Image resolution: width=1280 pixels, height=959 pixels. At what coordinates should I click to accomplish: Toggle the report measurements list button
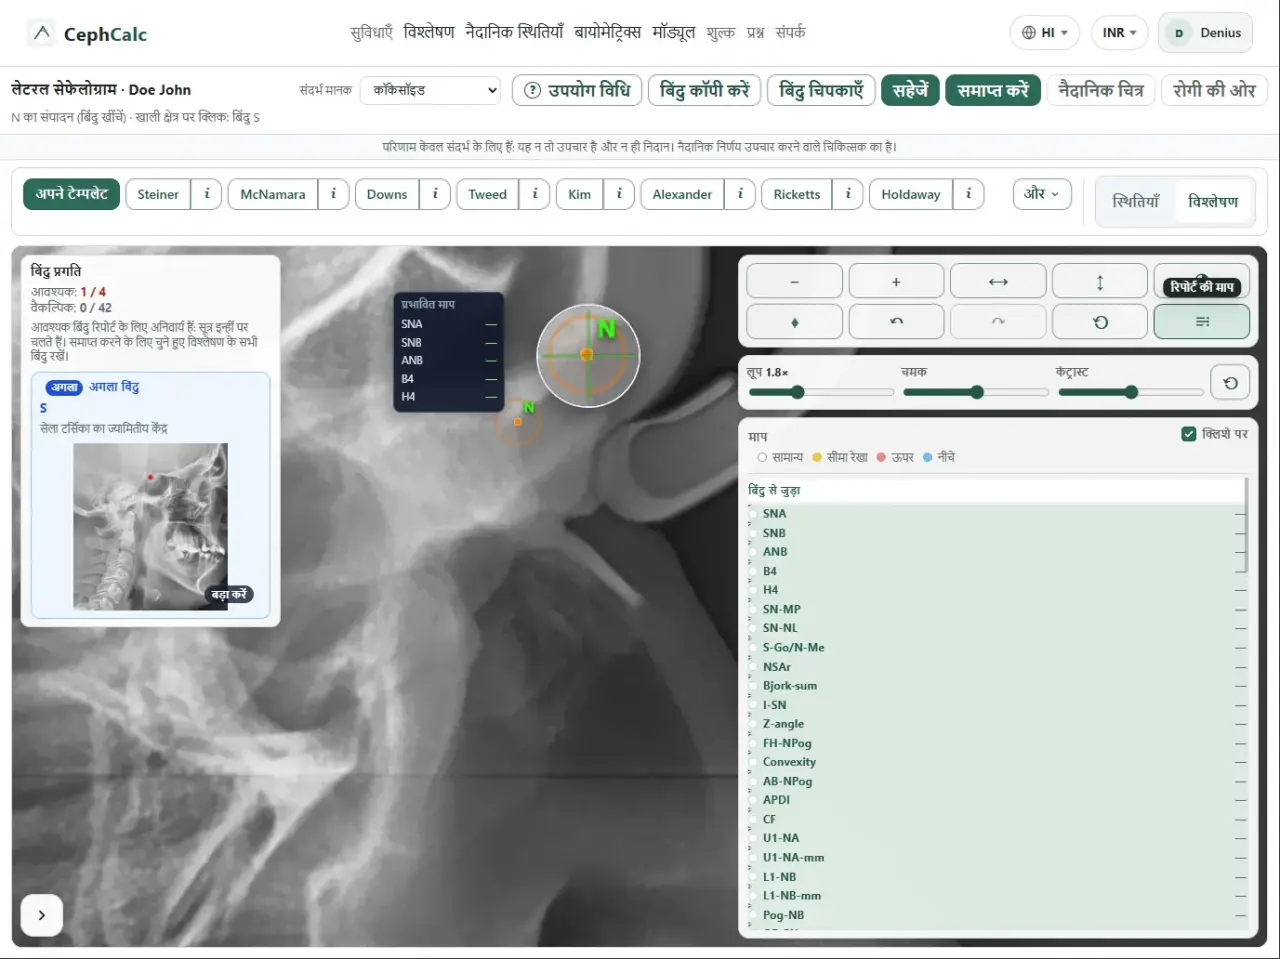point(1202,322)
